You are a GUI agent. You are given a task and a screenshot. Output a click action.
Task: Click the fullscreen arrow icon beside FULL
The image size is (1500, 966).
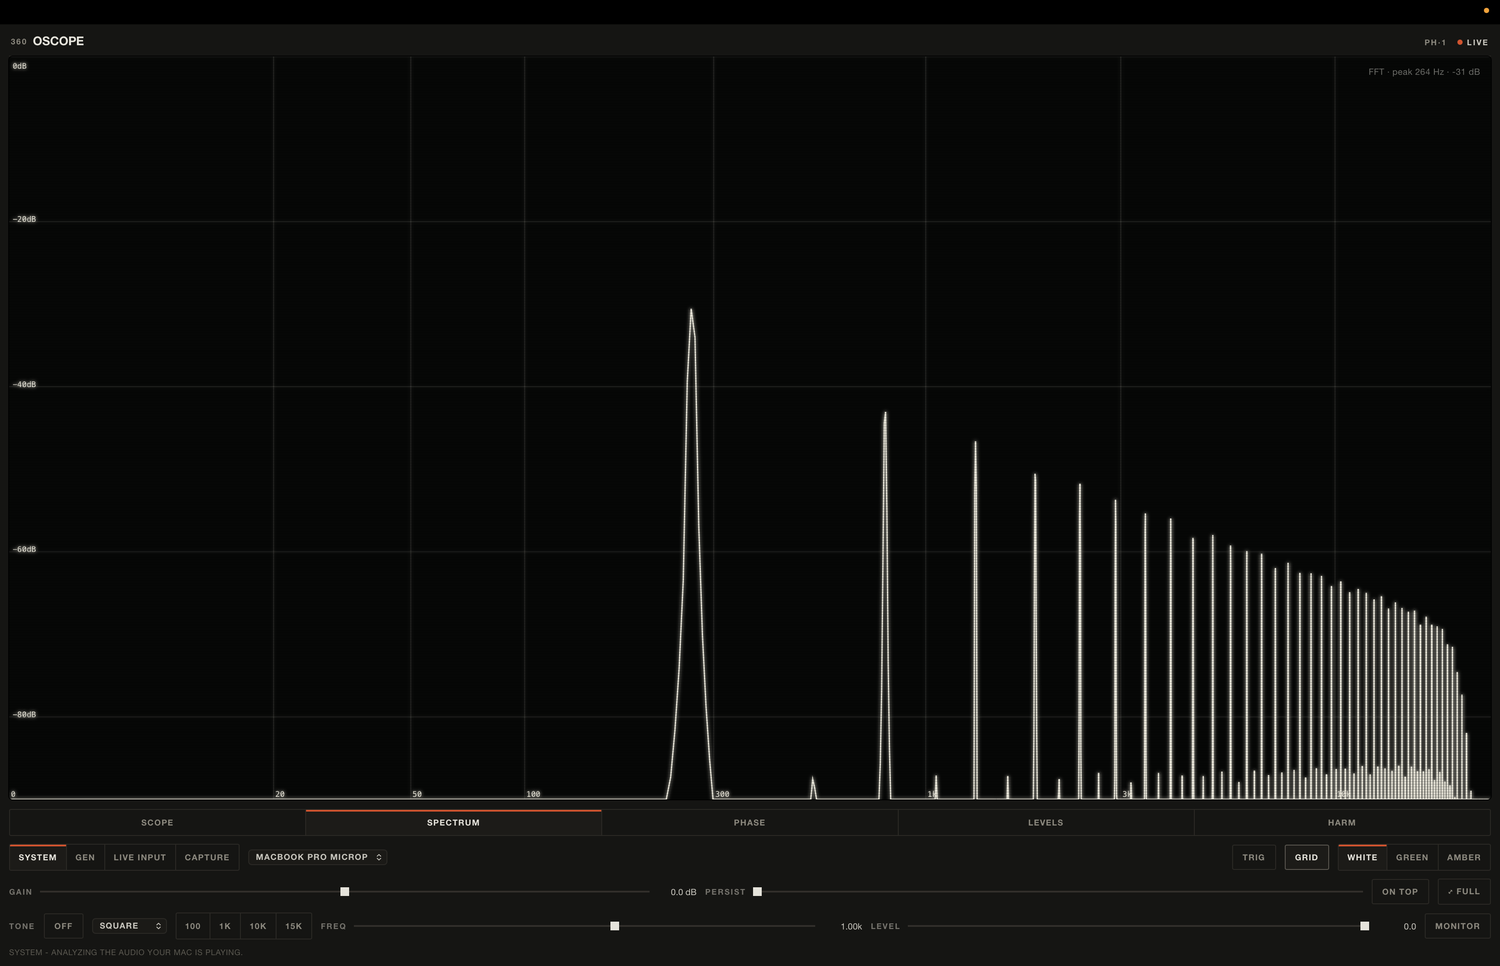(x=1450, y=892)
